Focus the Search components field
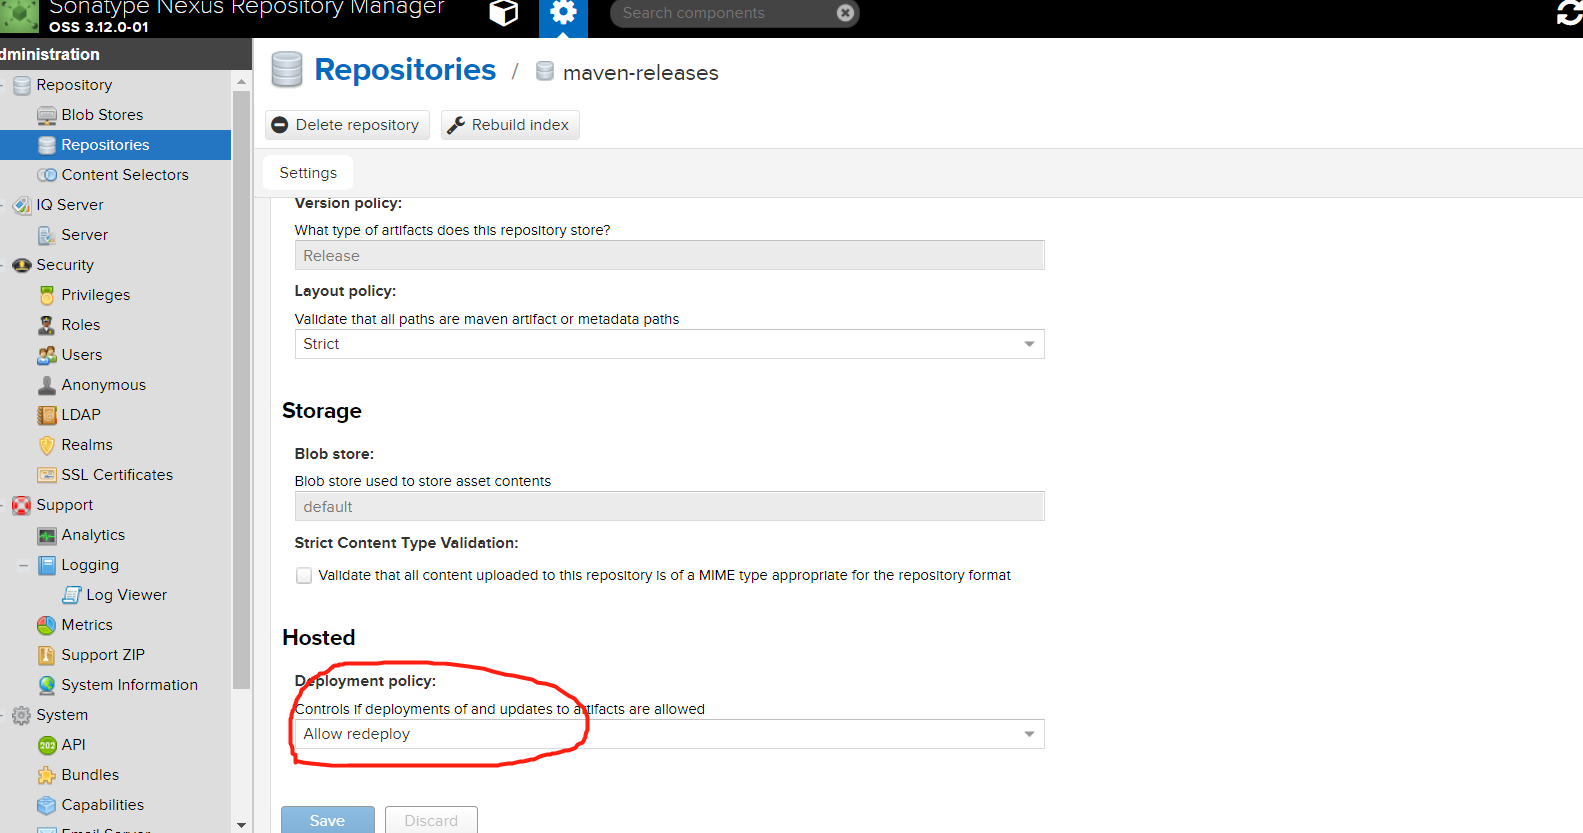Viewport: 1583px width, 833px height. [725, 13]
